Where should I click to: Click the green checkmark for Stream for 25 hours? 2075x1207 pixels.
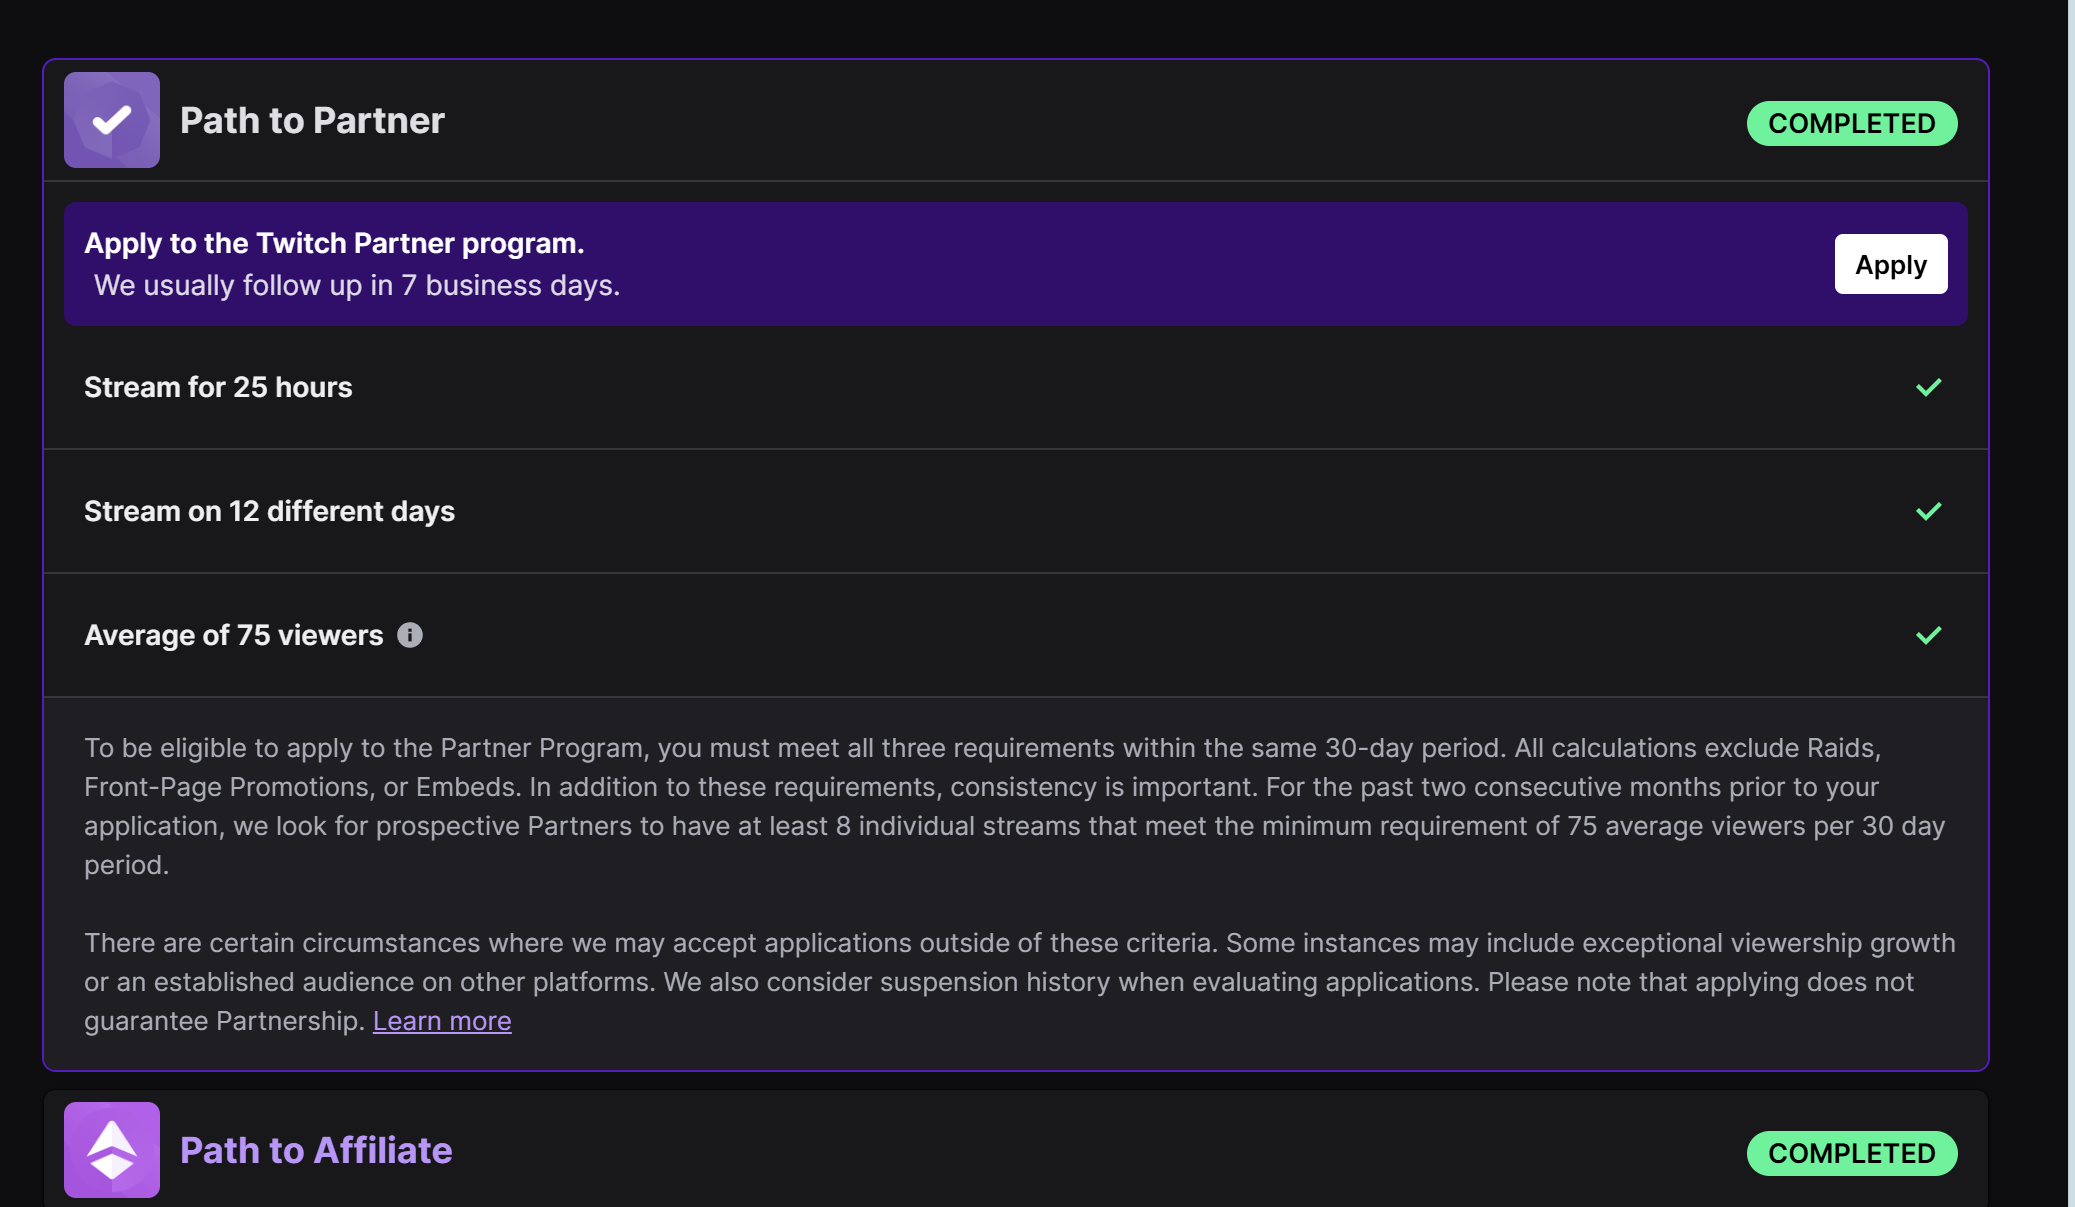click(1929, 387)
